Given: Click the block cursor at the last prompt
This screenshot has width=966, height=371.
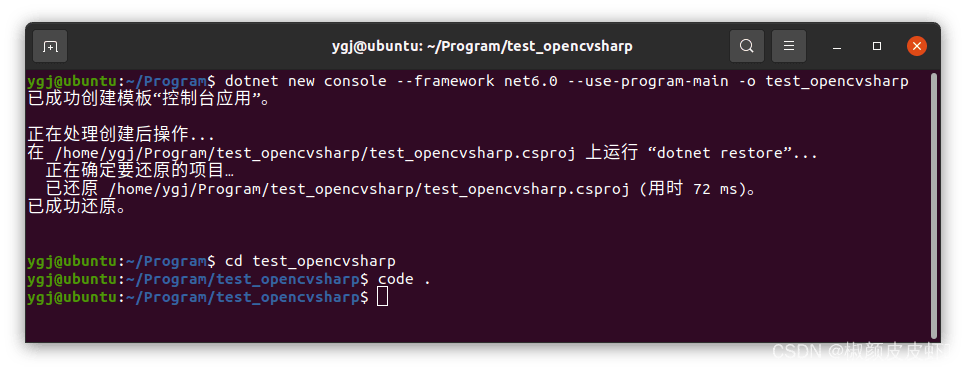Looking at the screenshot, I should [x=383, y=298].
